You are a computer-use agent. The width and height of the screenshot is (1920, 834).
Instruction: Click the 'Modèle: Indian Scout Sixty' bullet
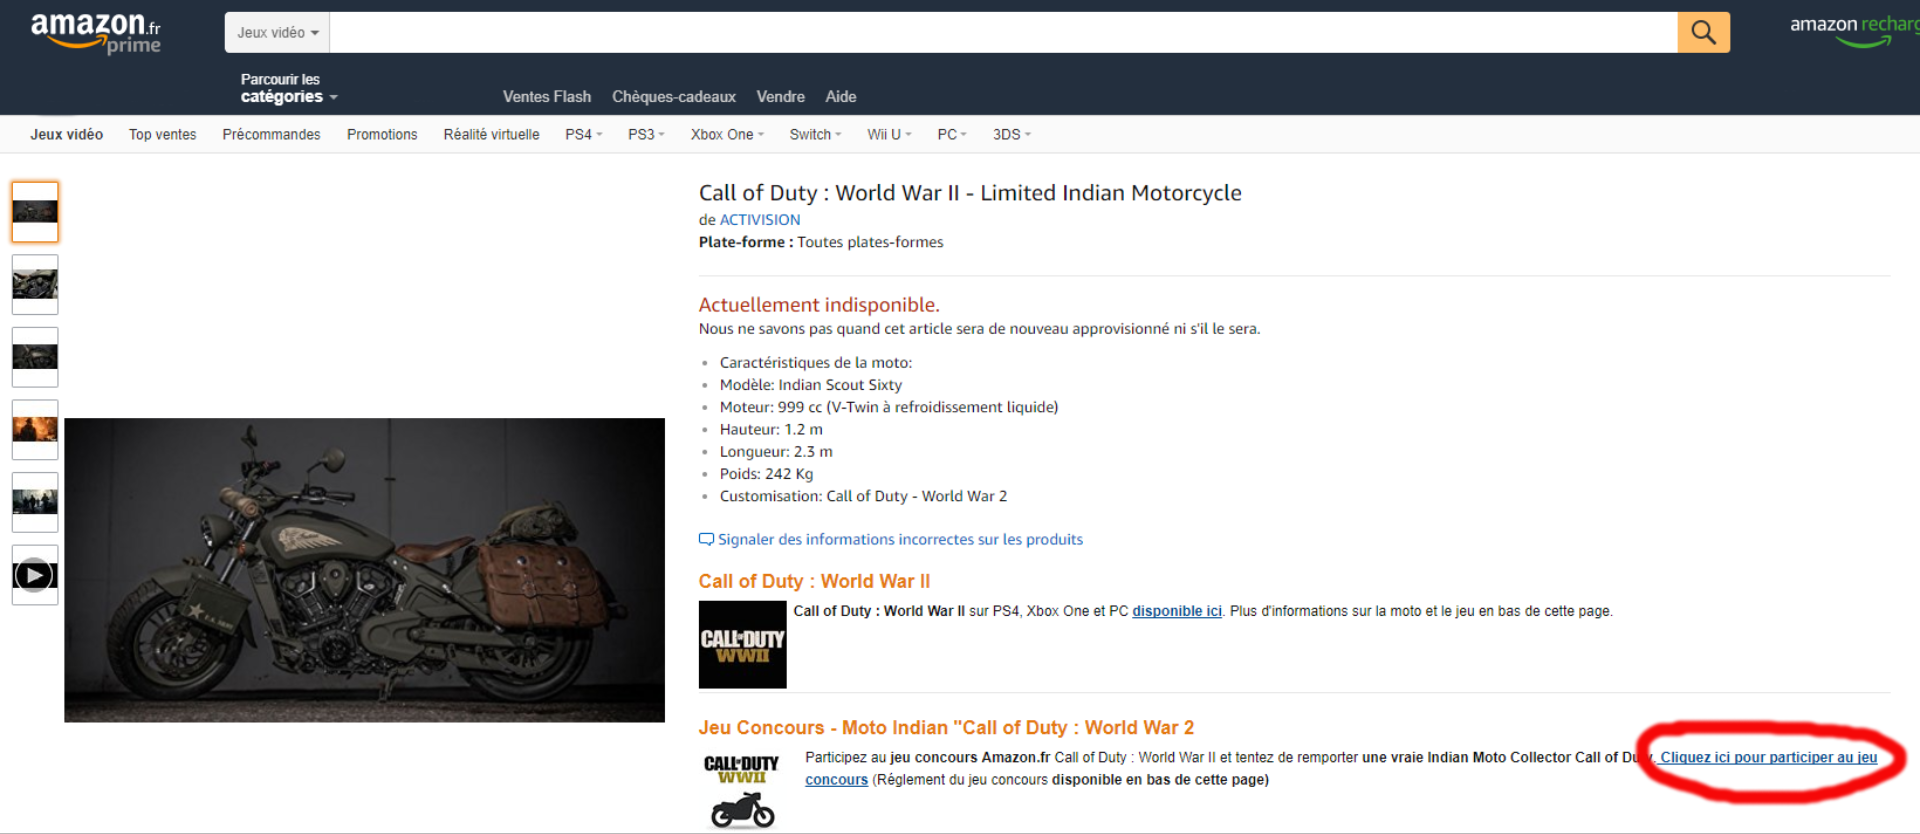811,385
